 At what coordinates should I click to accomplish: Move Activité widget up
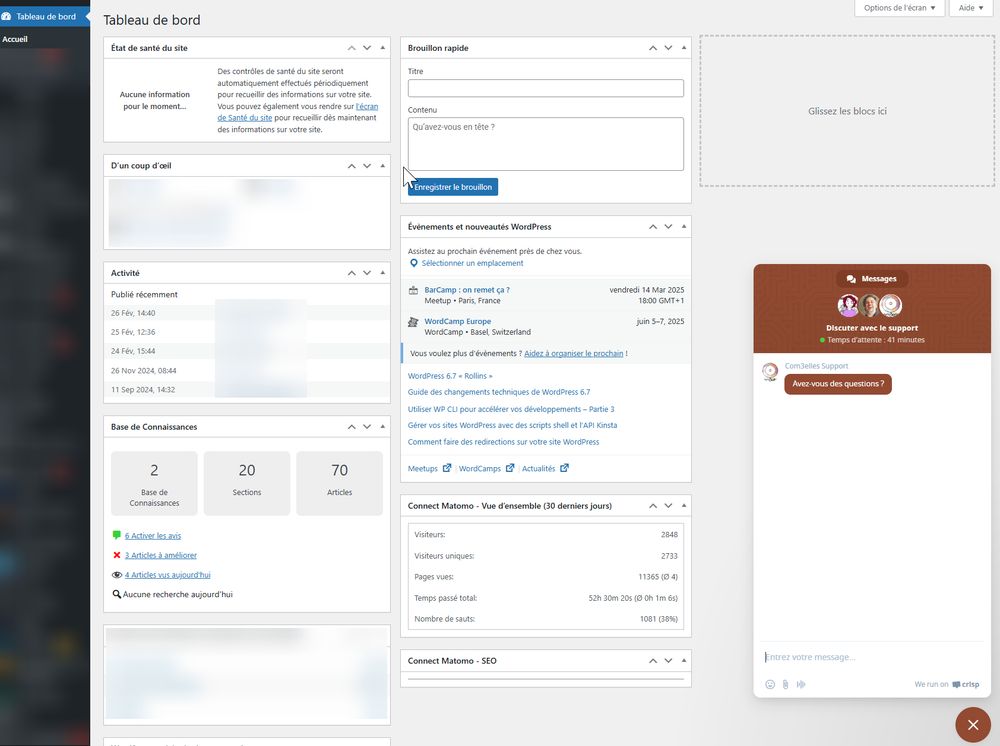351,273
